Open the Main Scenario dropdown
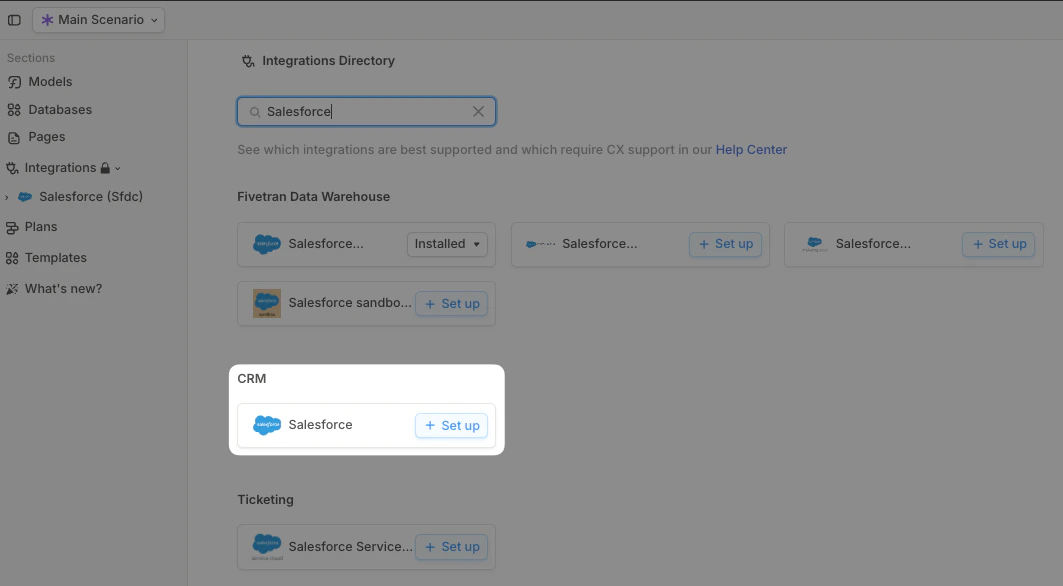 click(98, 19)
